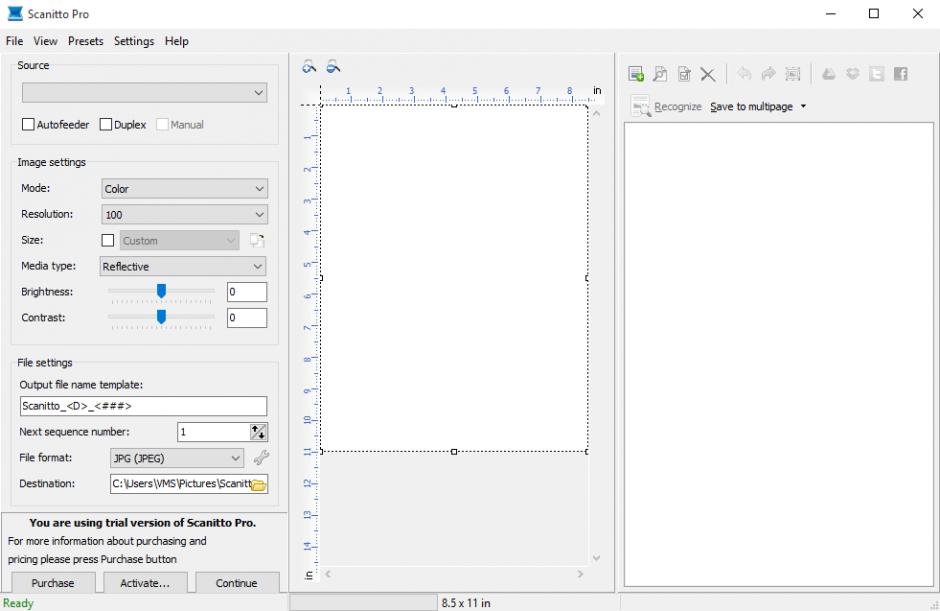Click the Output file name template field
The height and width of the screenshot is (611, 940).
143,406
